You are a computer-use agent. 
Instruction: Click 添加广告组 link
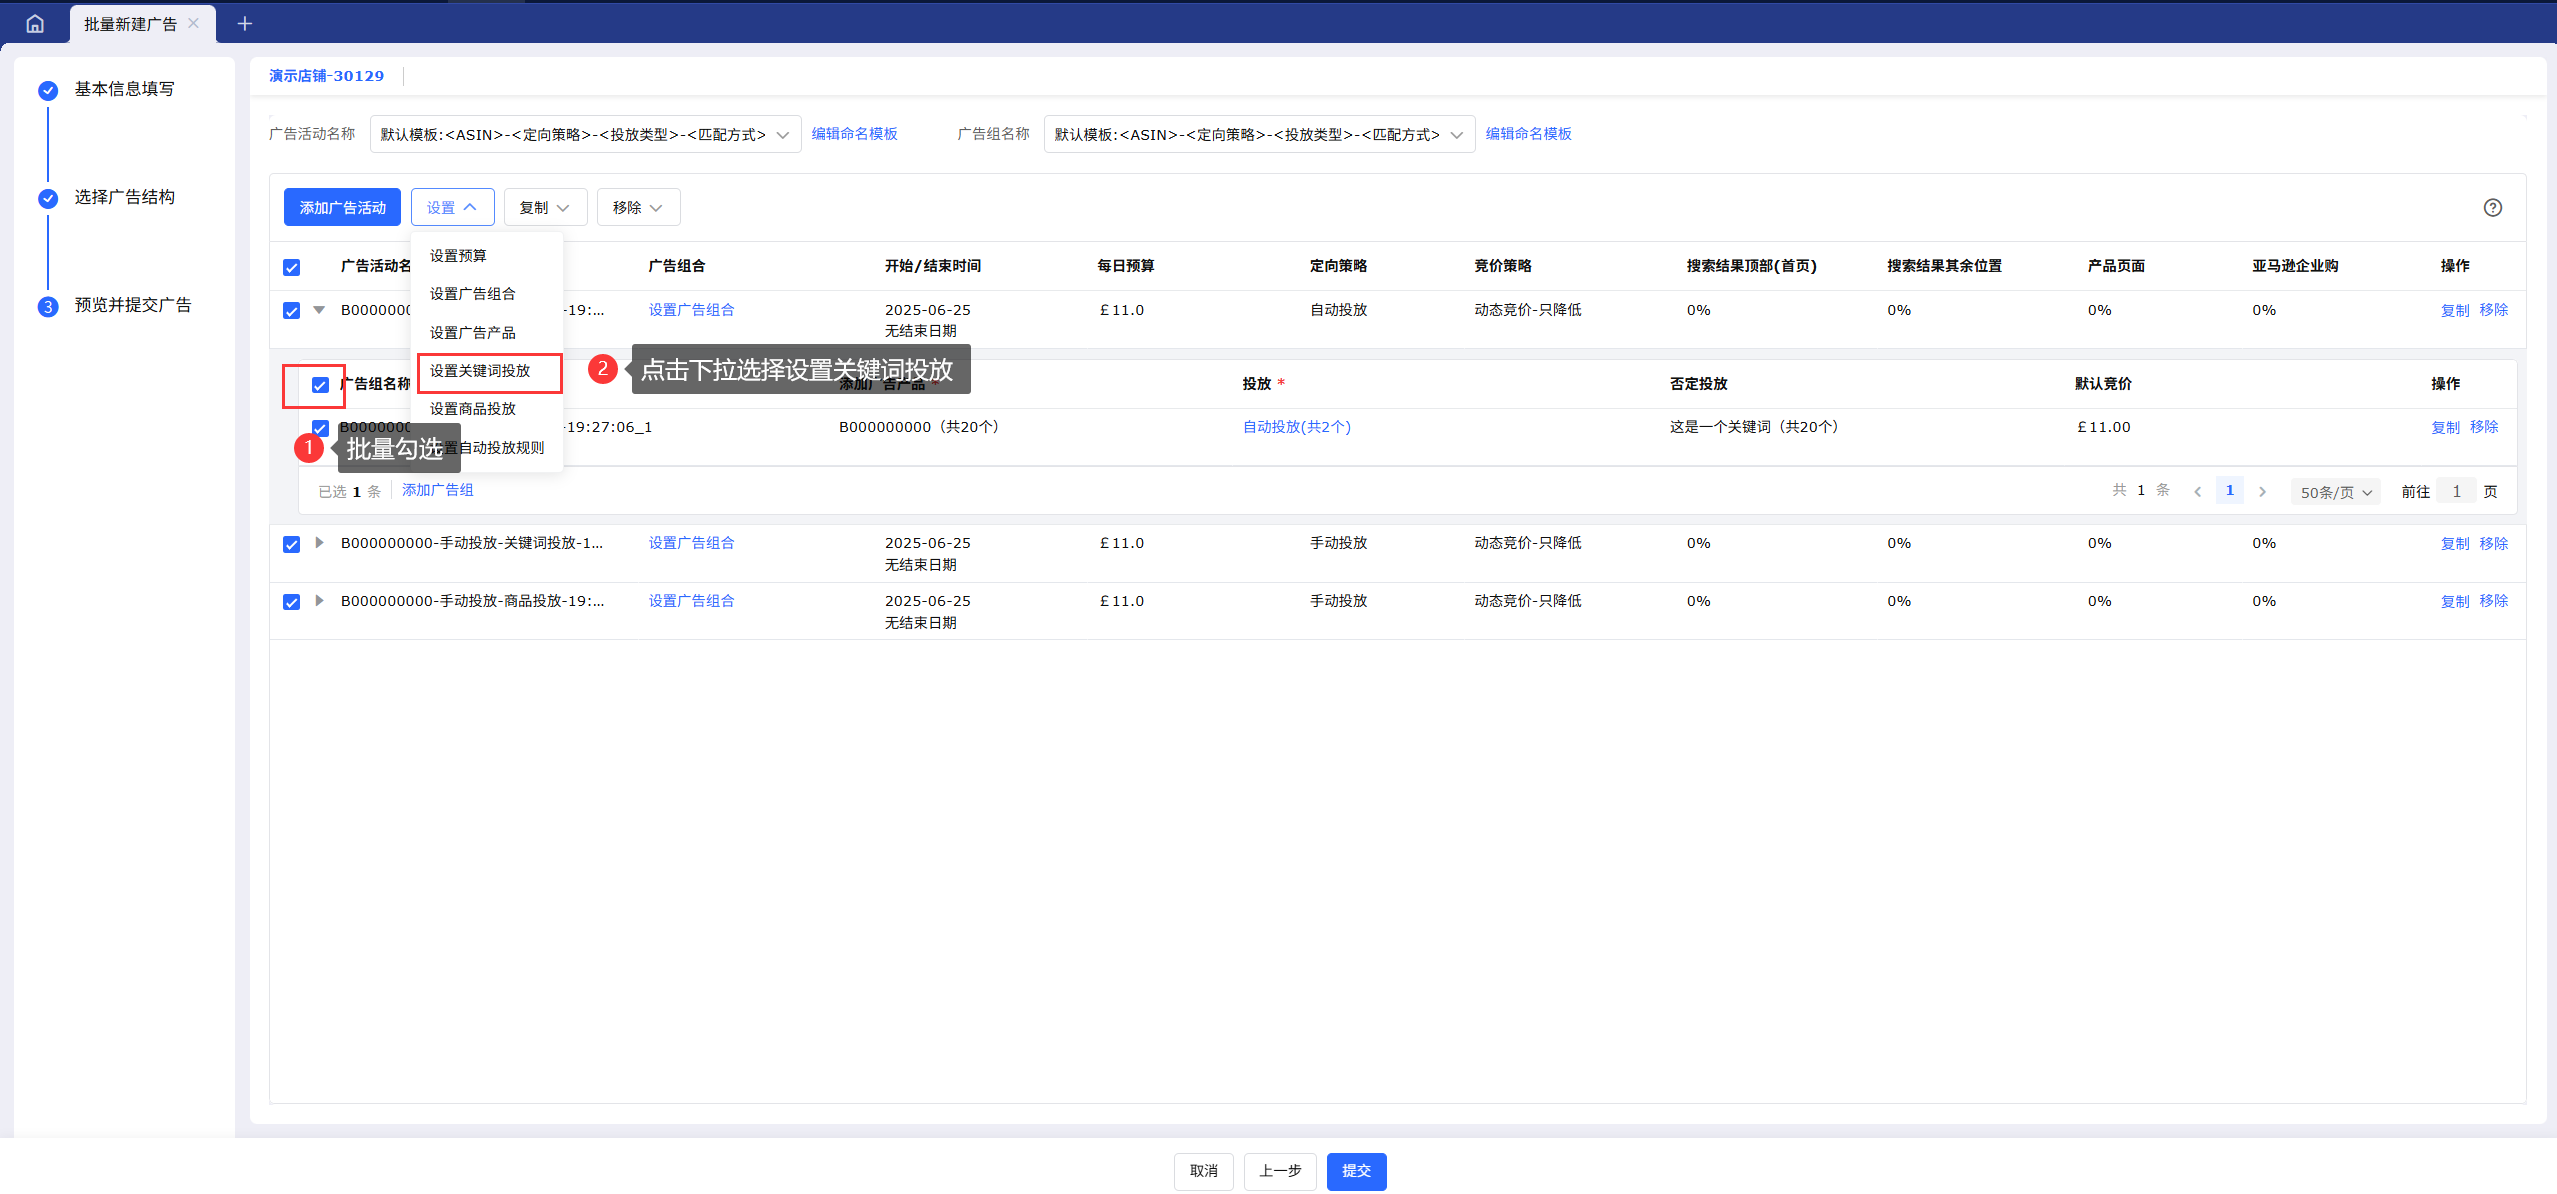(438, 490)
